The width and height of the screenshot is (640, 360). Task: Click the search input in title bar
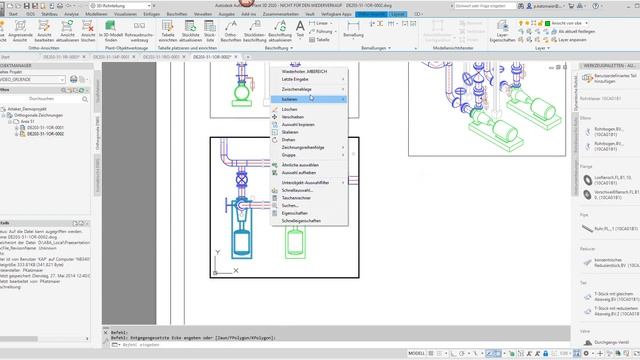486,6
